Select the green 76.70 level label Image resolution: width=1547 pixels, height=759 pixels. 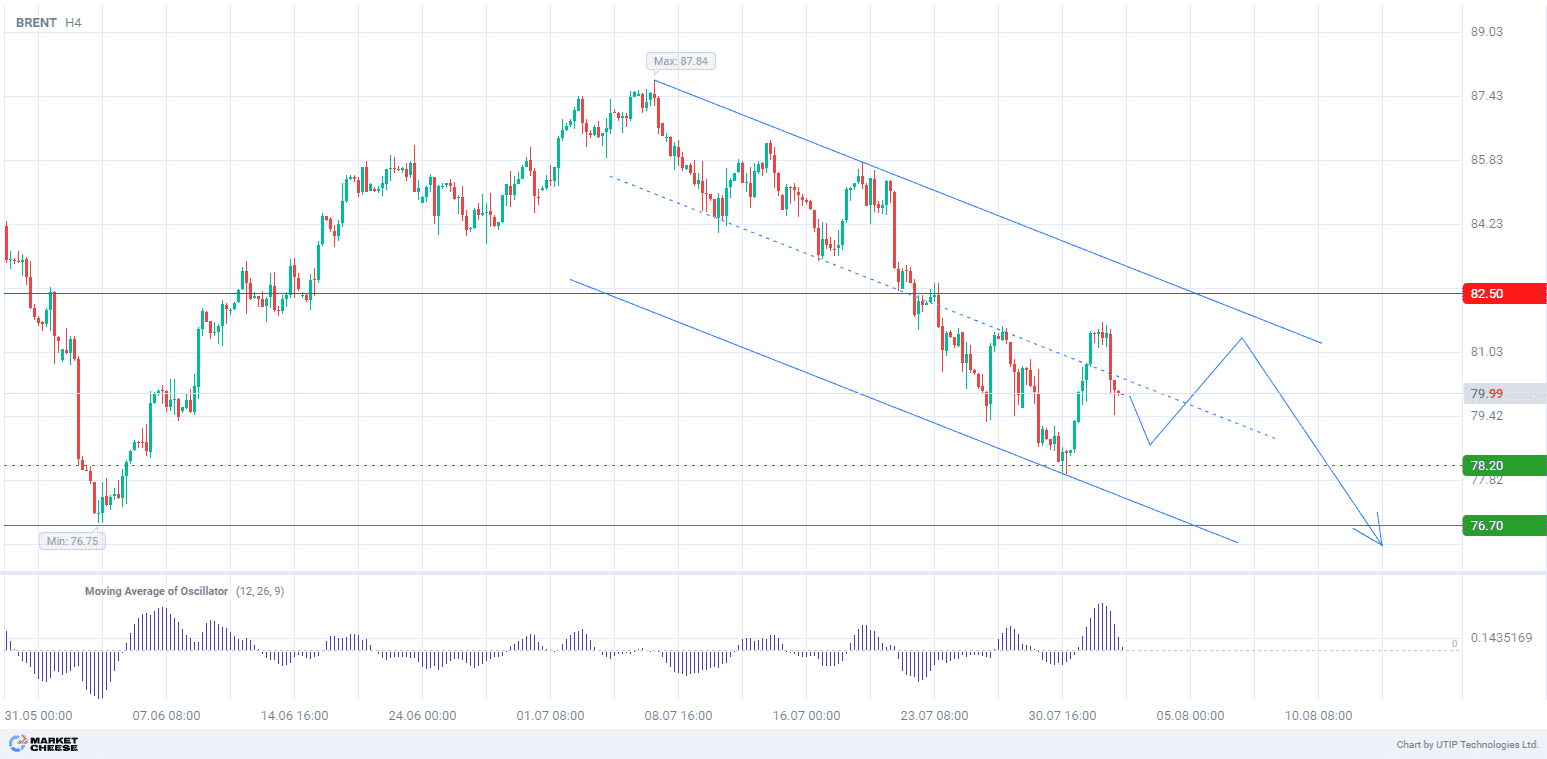[1504, 525]
